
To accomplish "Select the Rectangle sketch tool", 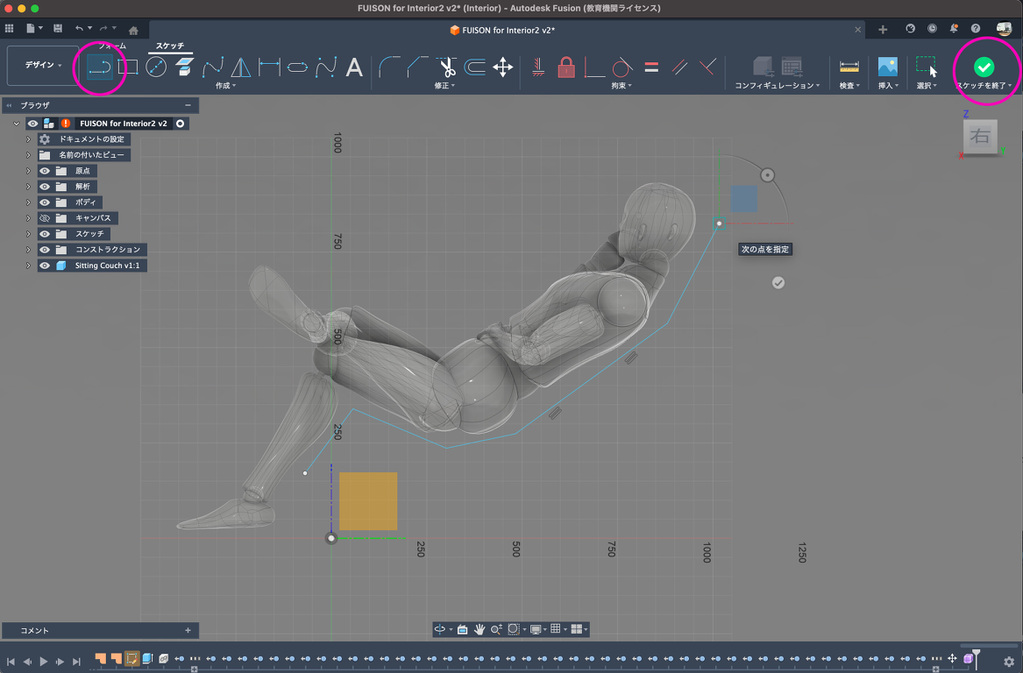I will (128, 67).
